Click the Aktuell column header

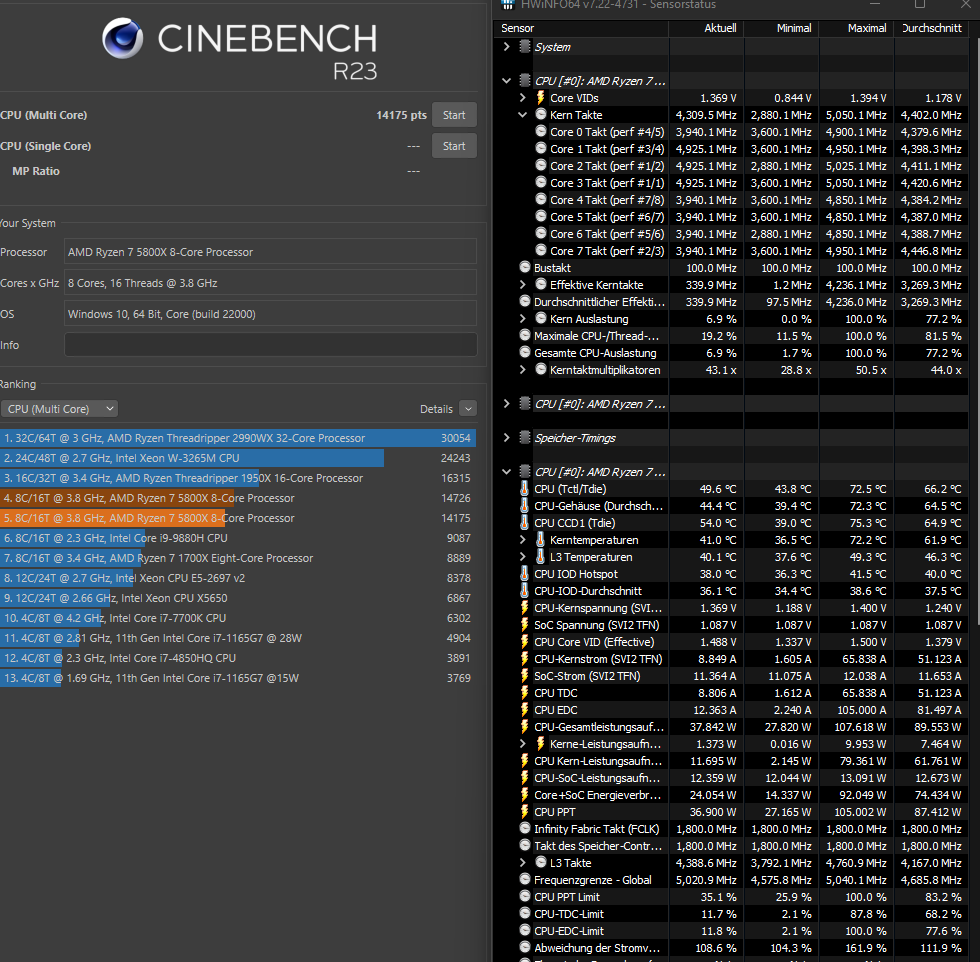pyautogui.click(x=706, y=28)
